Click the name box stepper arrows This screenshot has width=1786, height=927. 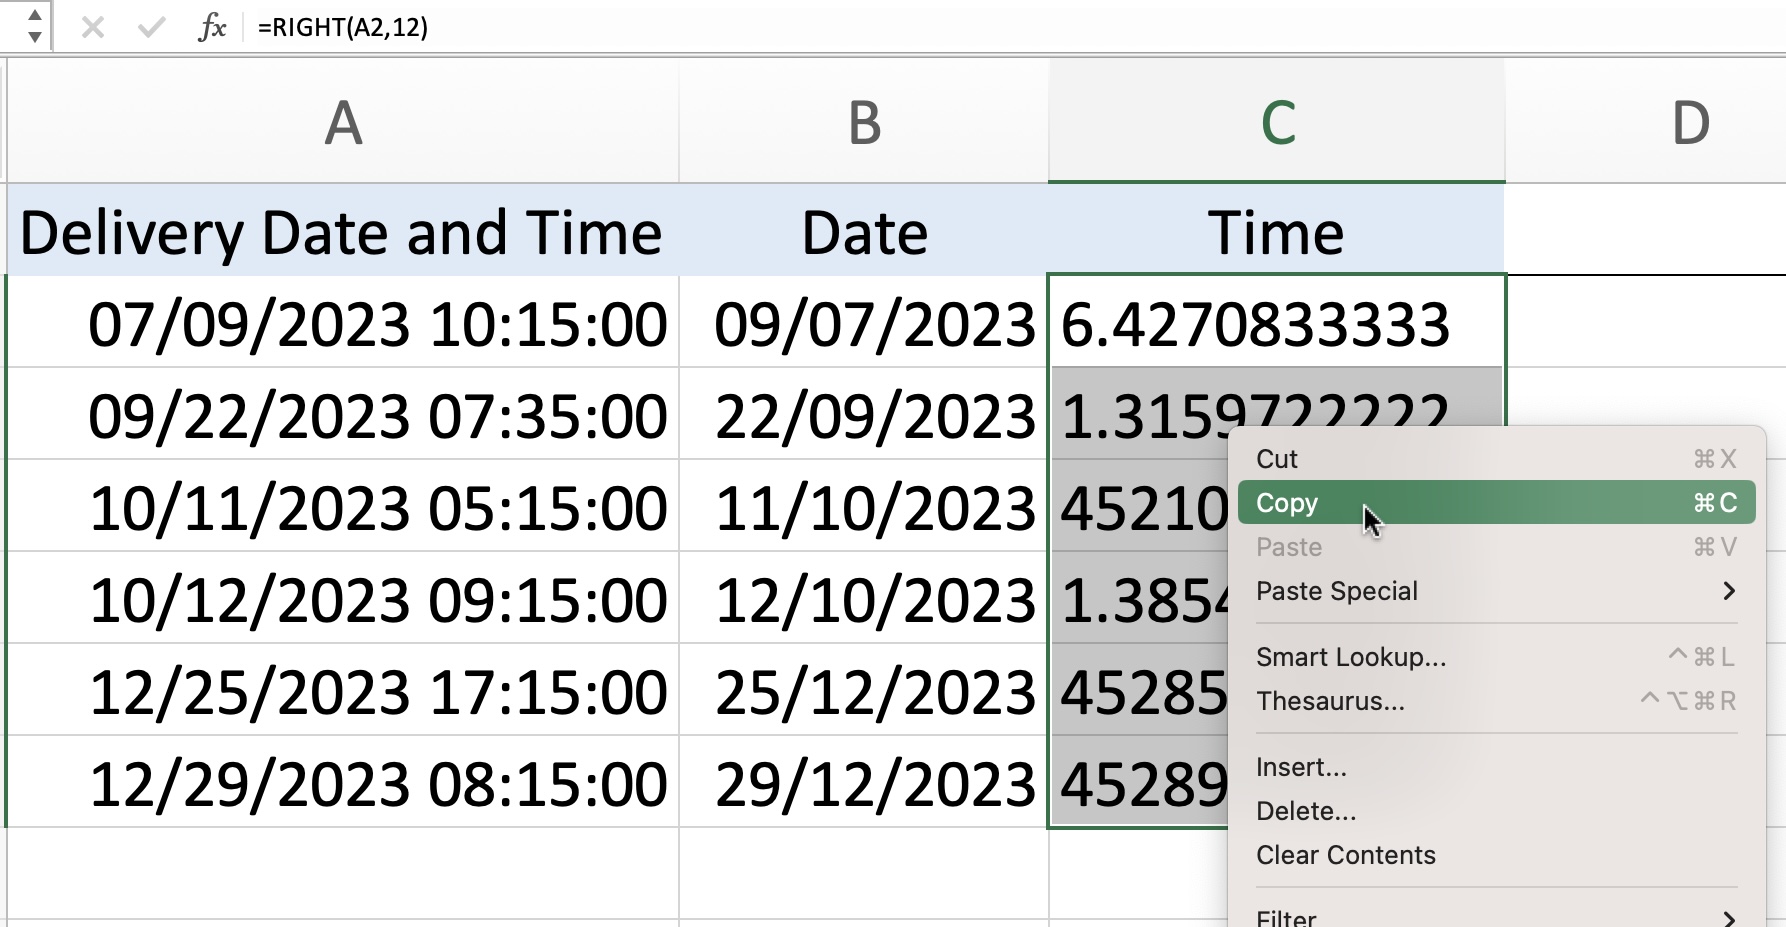[x=34, y=27]
